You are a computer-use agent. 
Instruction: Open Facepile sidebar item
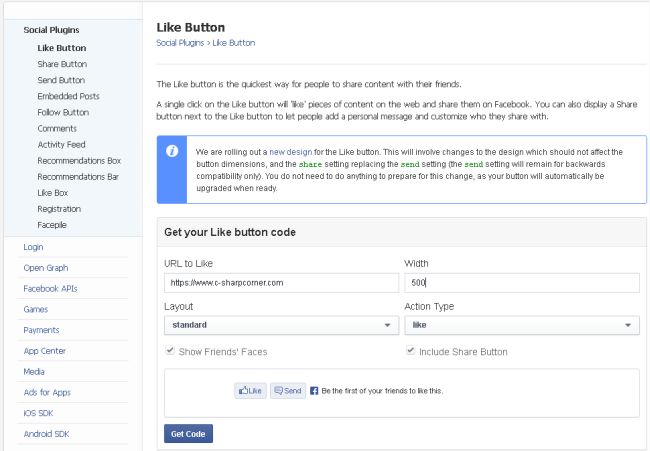click(x=52, y=225)
